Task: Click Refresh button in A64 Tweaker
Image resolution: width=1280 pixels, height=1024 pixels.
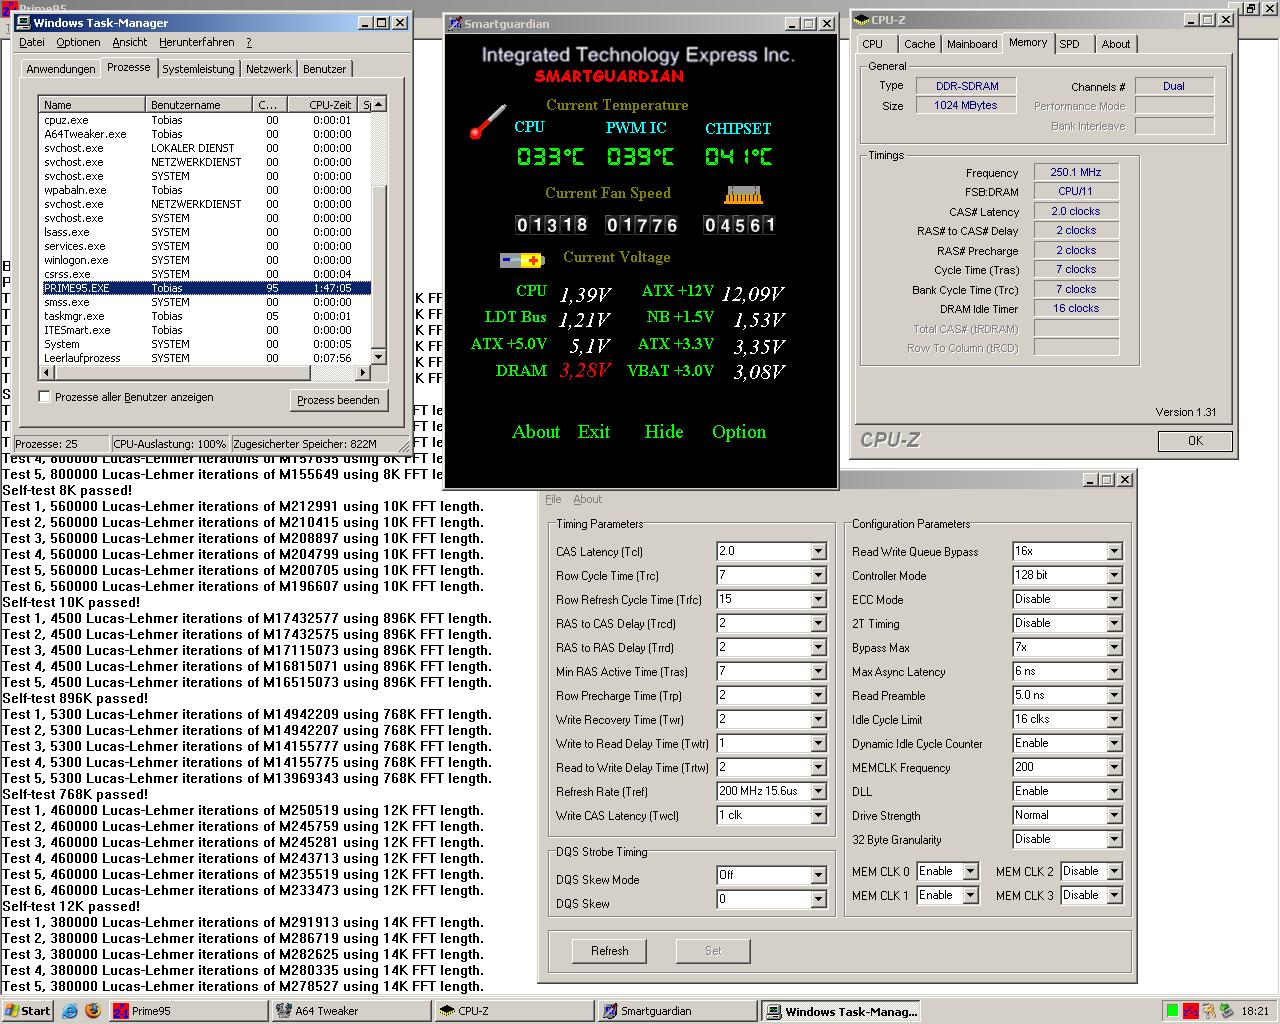Action: tap(609, 951)
